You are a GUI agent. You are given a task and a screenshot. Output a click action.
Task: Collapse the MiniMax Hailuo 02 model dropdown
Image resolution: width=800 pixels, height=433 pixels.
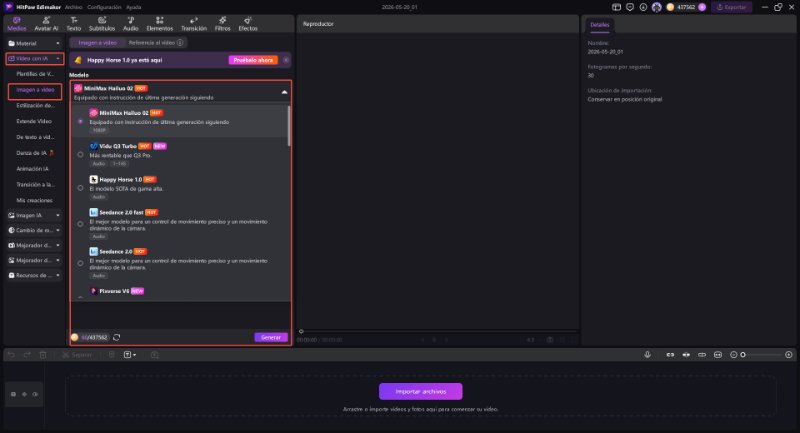click(284, 92)
